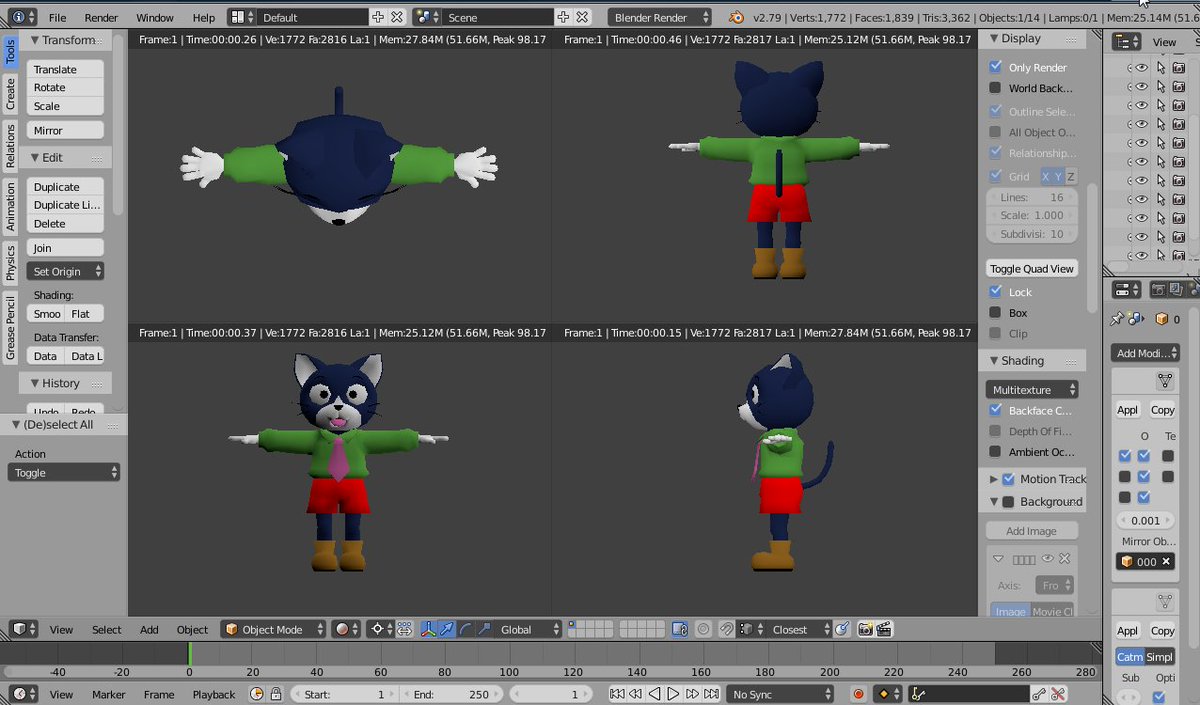Switch to the Create tab

point(11,93)
